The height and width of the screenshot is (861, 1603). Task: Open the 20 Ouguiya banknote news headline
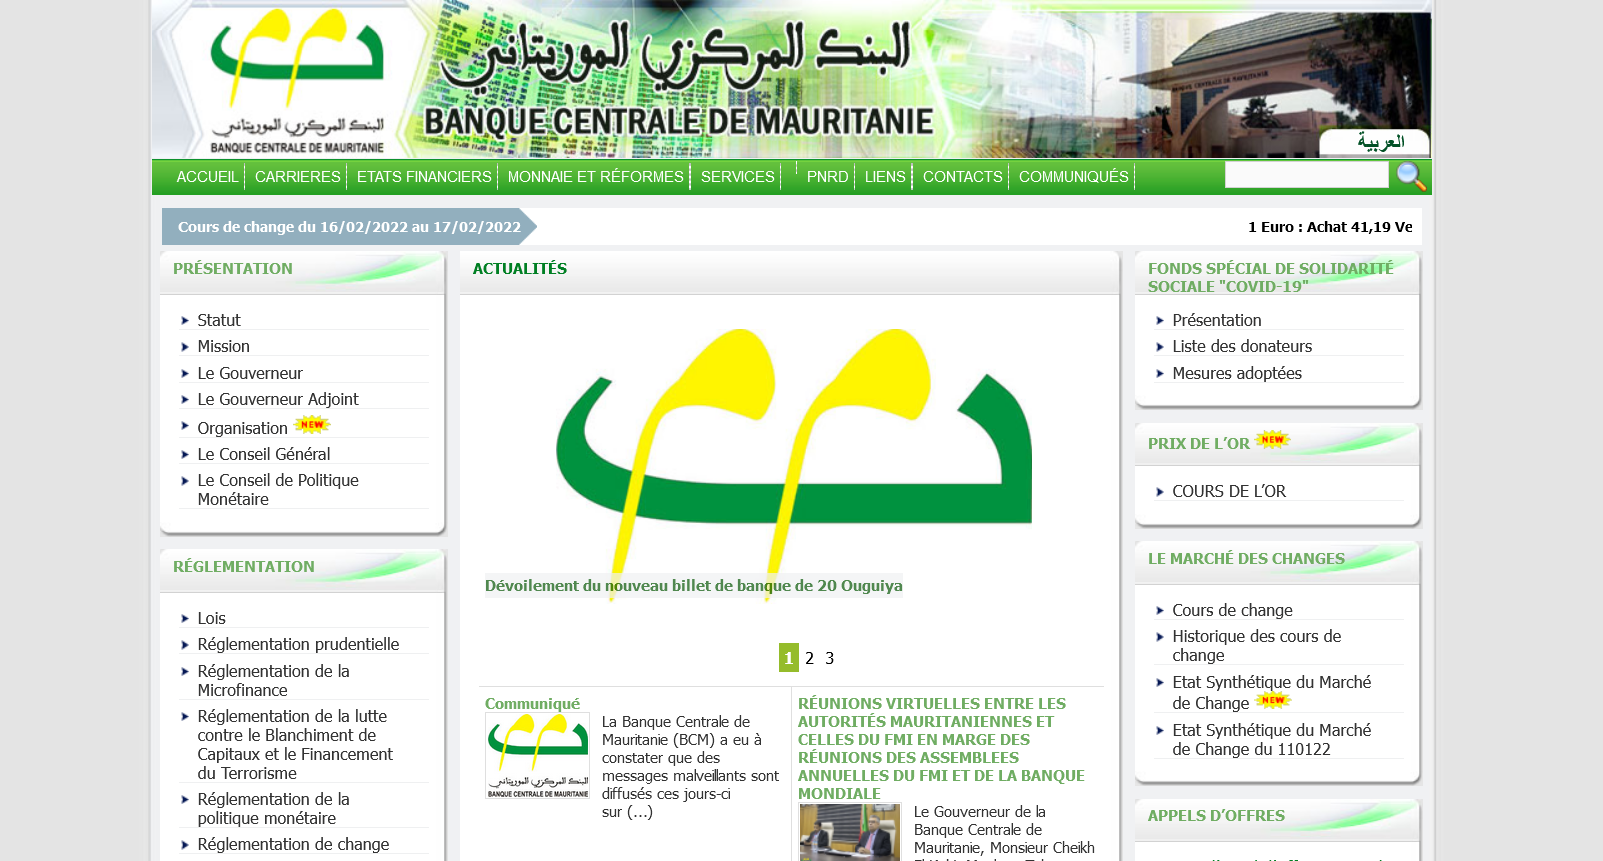coord(693,586)
